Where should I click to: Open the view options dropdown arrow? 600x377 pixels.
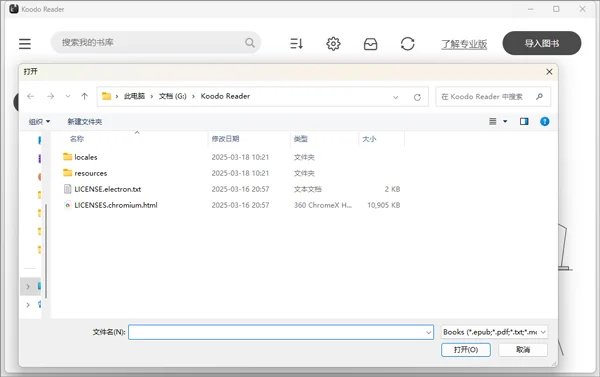click(505, 121)
